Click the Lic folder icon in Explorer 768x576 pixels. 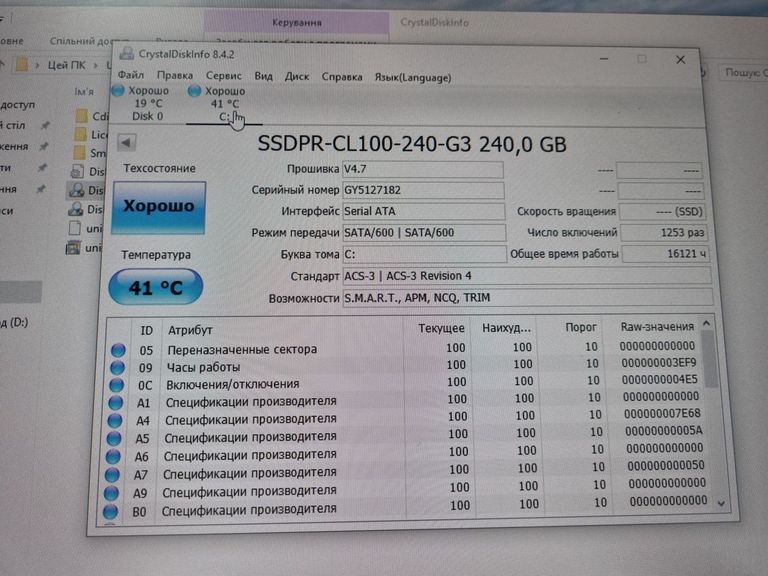pyautogui.click(x=81, y=134)
